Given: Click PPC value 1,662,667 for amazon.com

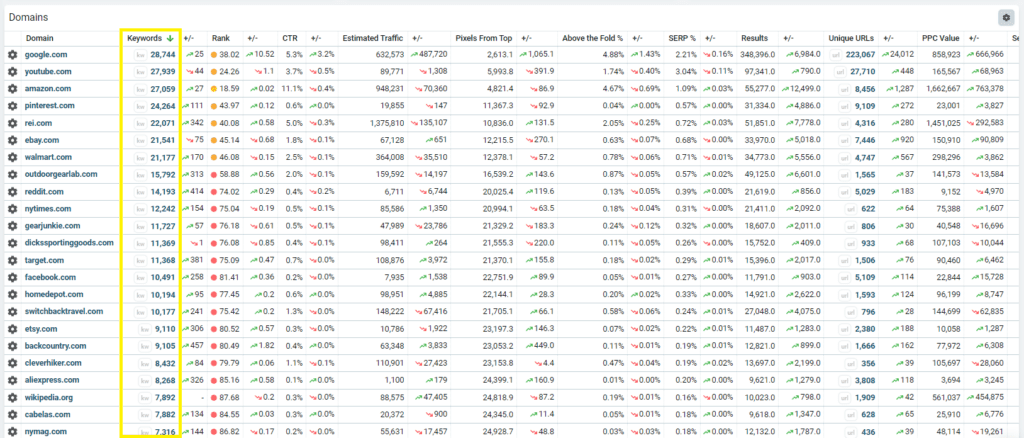Looking at the screenshot, I should pos(942,89).
